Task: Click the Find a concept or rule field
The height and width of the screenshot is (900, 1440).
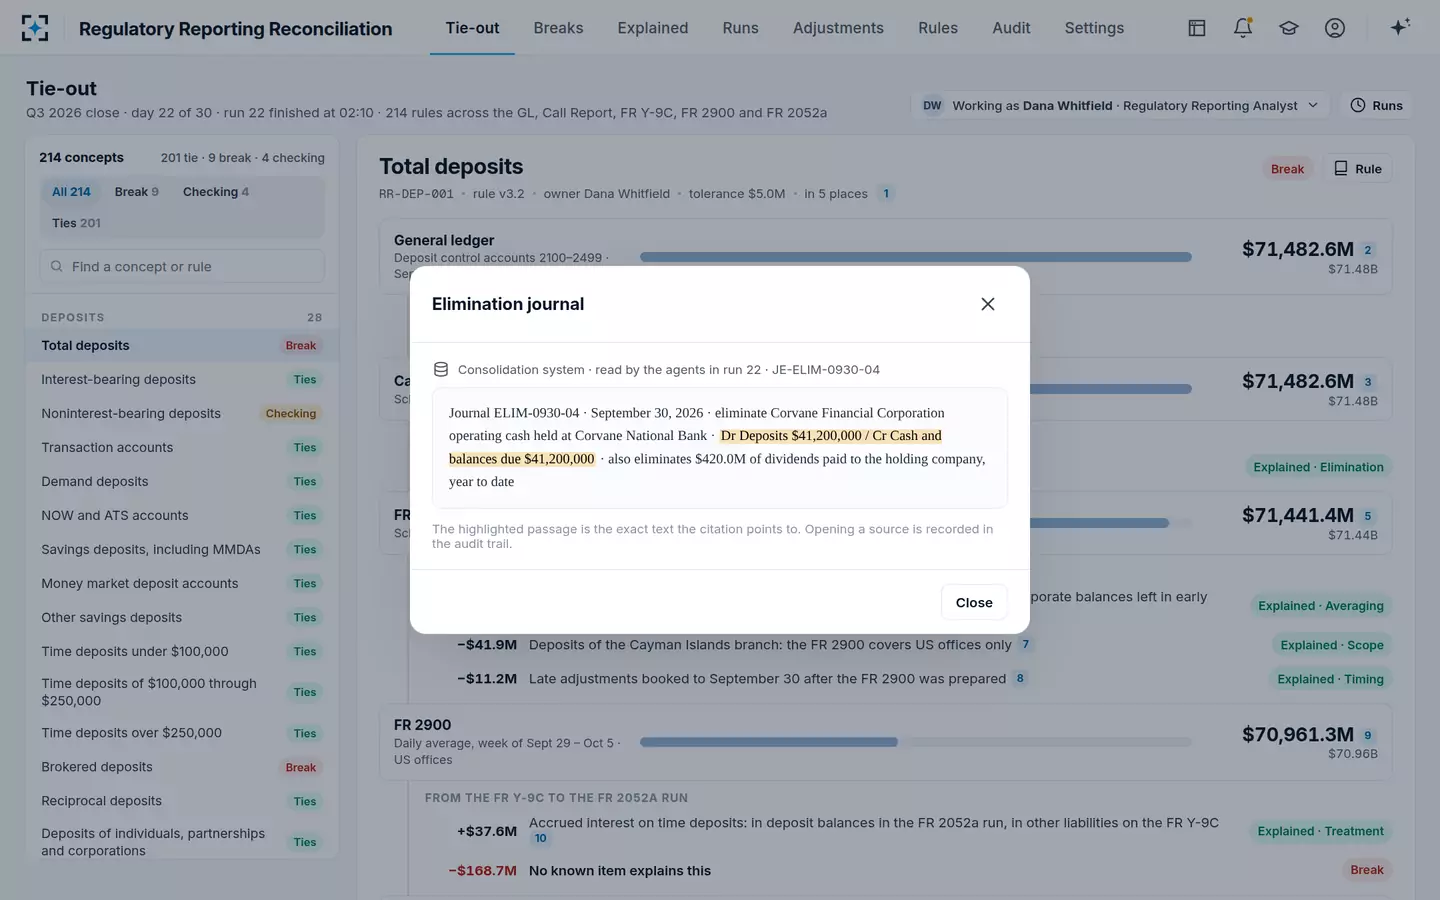Action: coord(182,267)
